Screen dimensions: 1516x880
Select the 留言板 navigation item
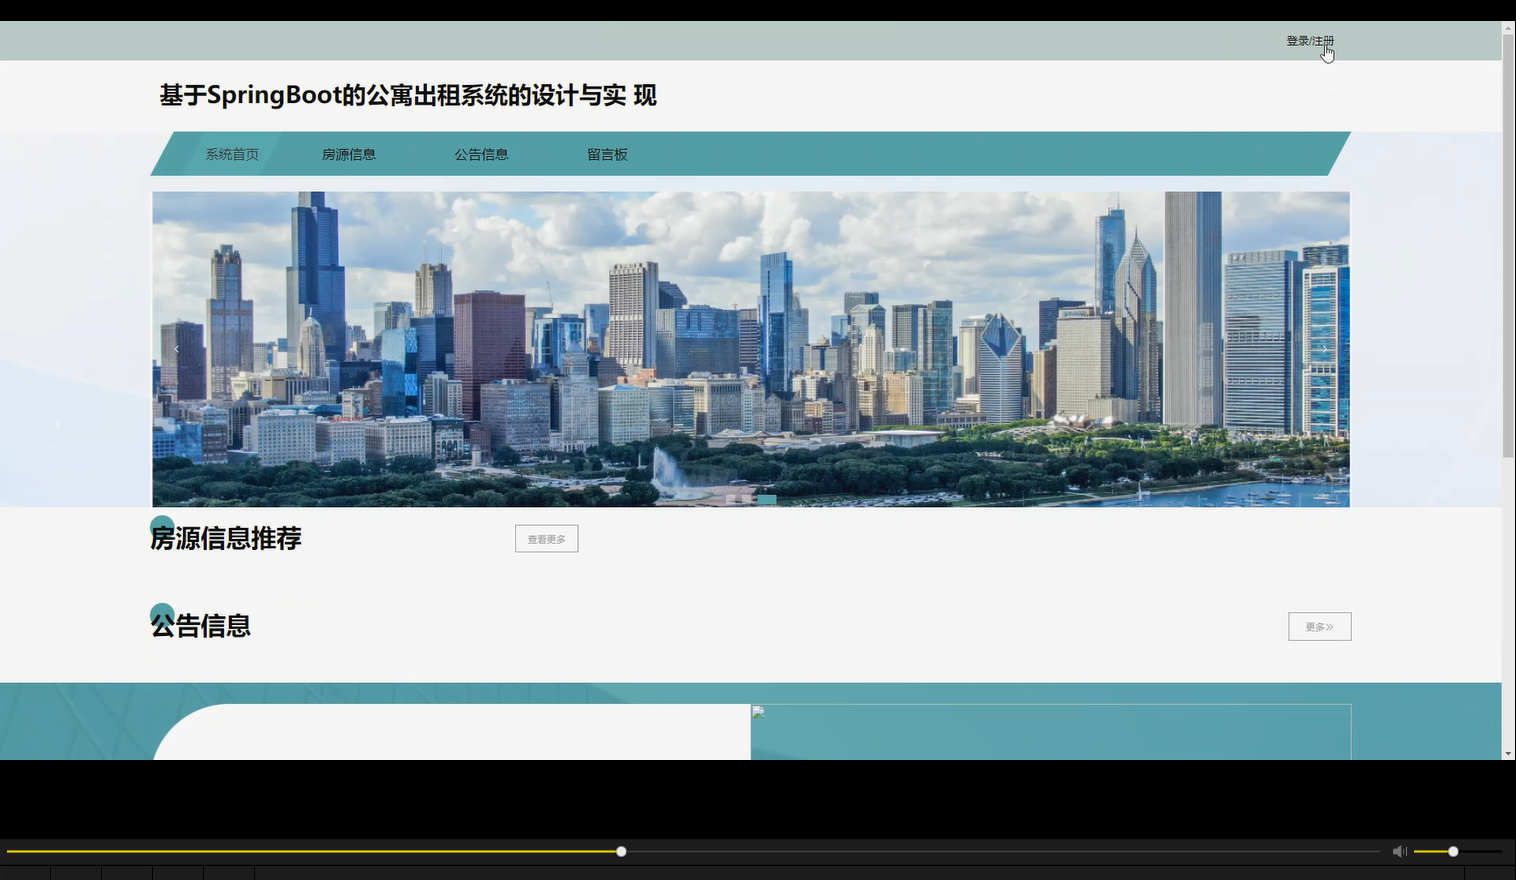tap(607, 154)
